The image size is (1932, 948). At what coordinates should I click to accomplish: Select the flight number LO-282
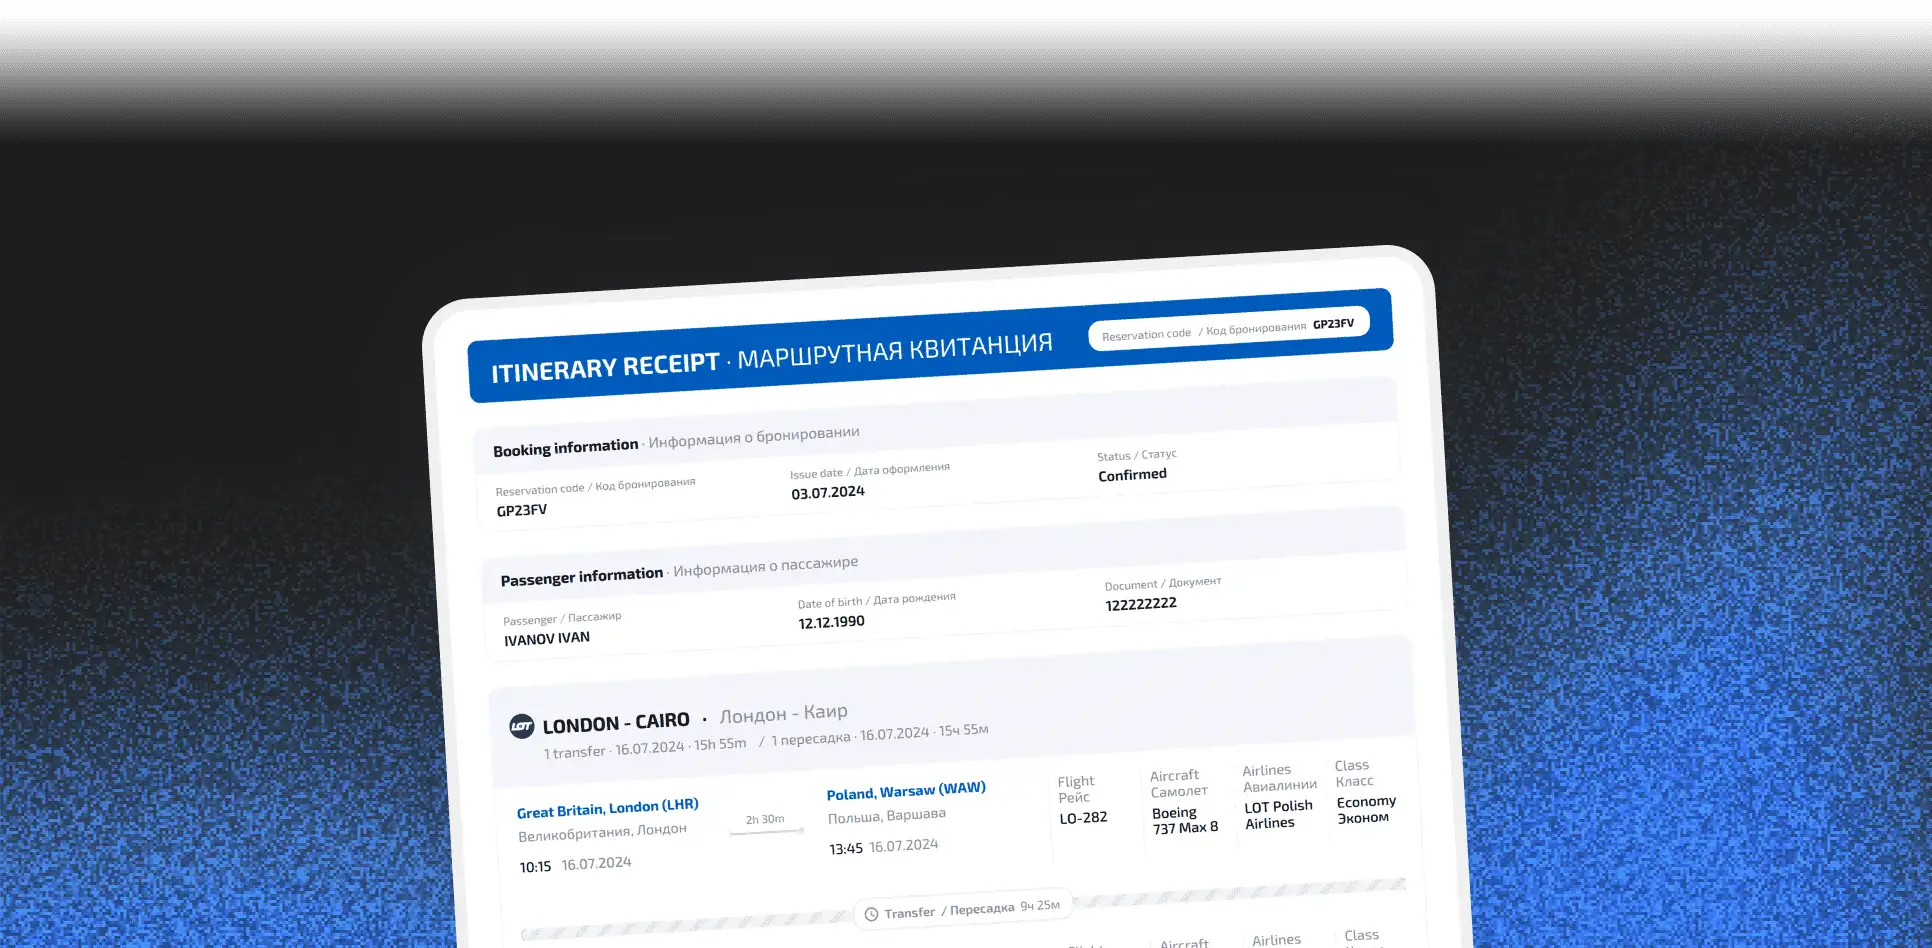pos(1083,818)
